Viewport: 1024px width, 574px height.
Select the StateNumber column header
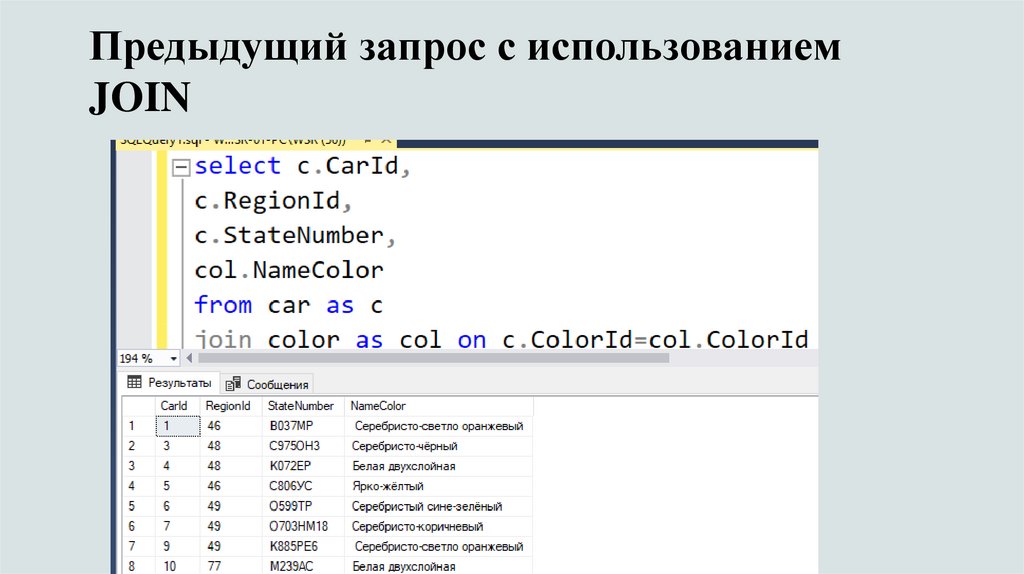click(303, 406)
